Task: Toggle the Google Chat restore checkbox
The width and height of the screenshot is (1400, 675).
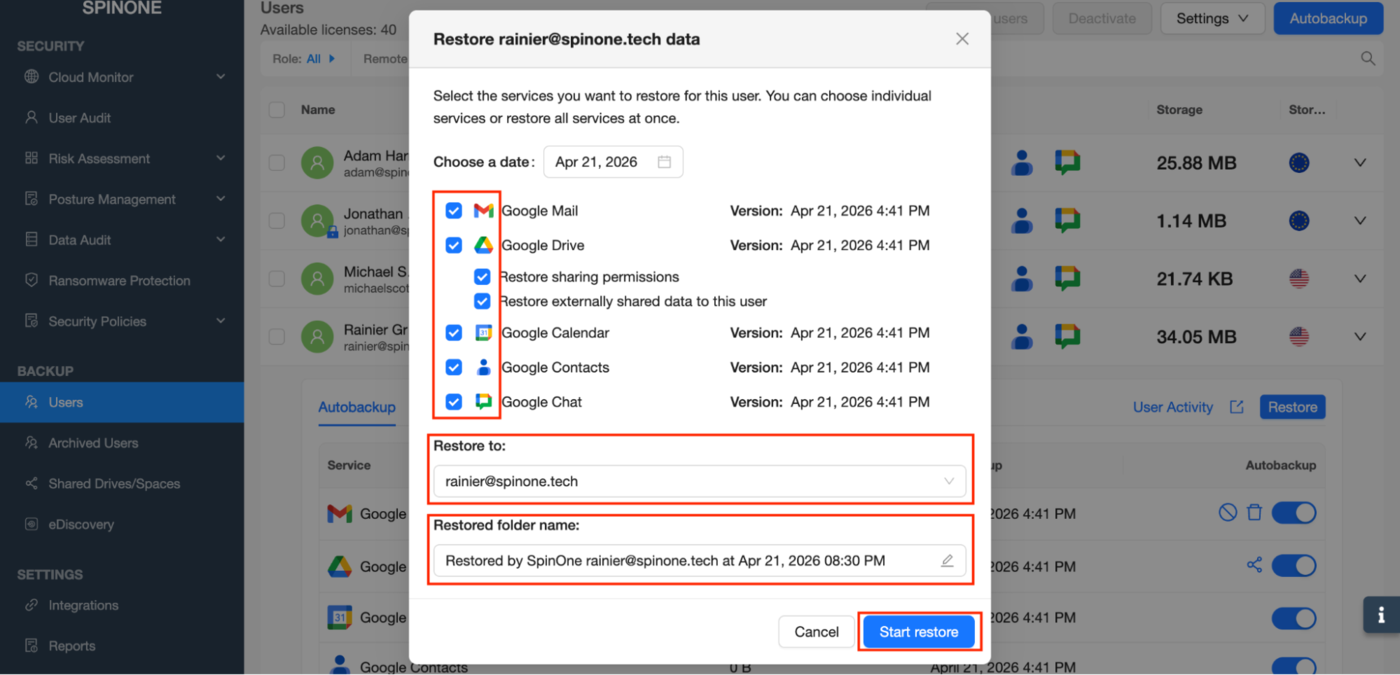Action: pos(454,402)
